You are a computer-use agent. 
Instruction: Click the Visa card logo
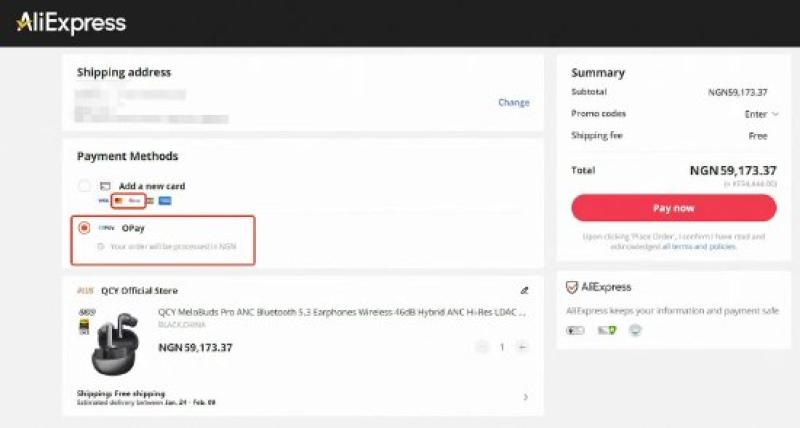click(103, 201)
